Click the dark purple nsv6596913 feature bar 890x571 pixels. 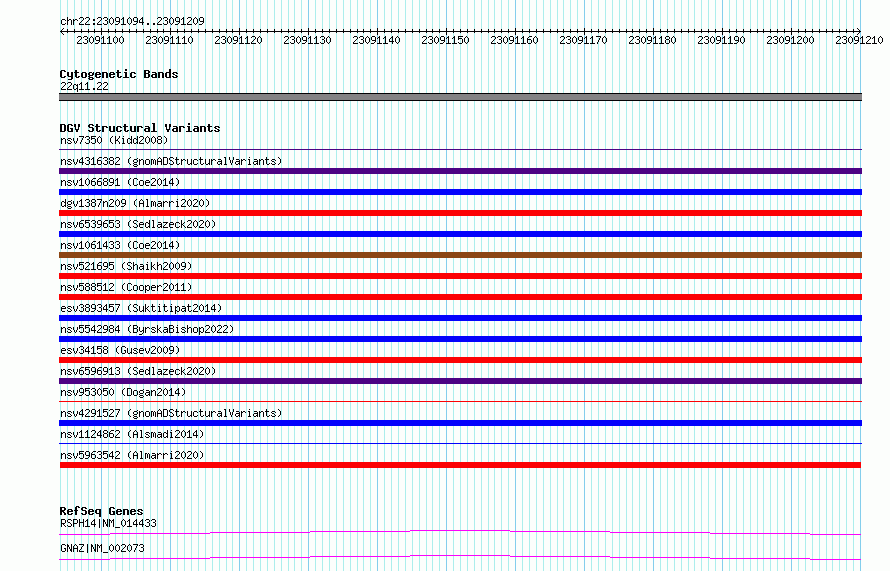coord(460,381)
